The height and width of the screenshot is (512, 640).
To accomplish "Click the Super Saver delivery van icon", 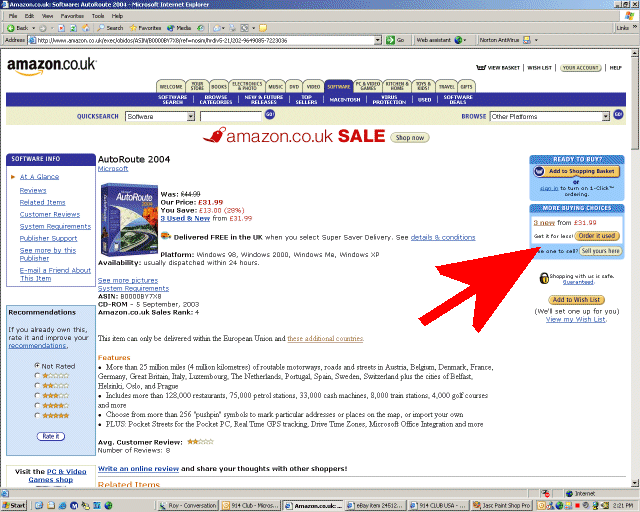I will pyautogui.click(x=166, y=236).
